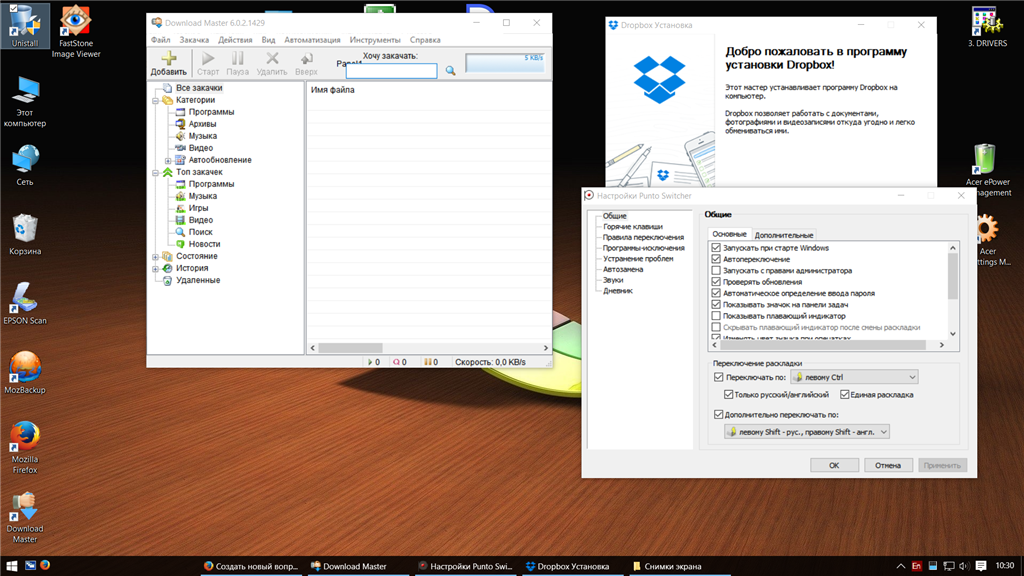Select Все закачки in the tree
1024x576 pixels.
point(199,88)
